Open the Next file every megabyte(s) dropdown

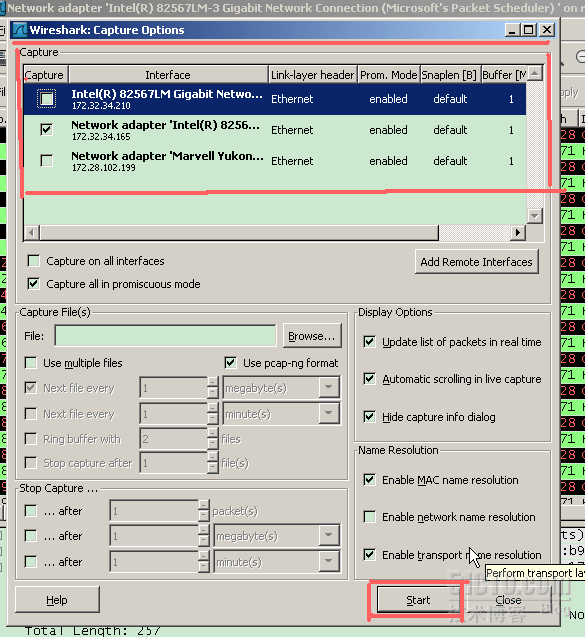(x=329, y=388)
